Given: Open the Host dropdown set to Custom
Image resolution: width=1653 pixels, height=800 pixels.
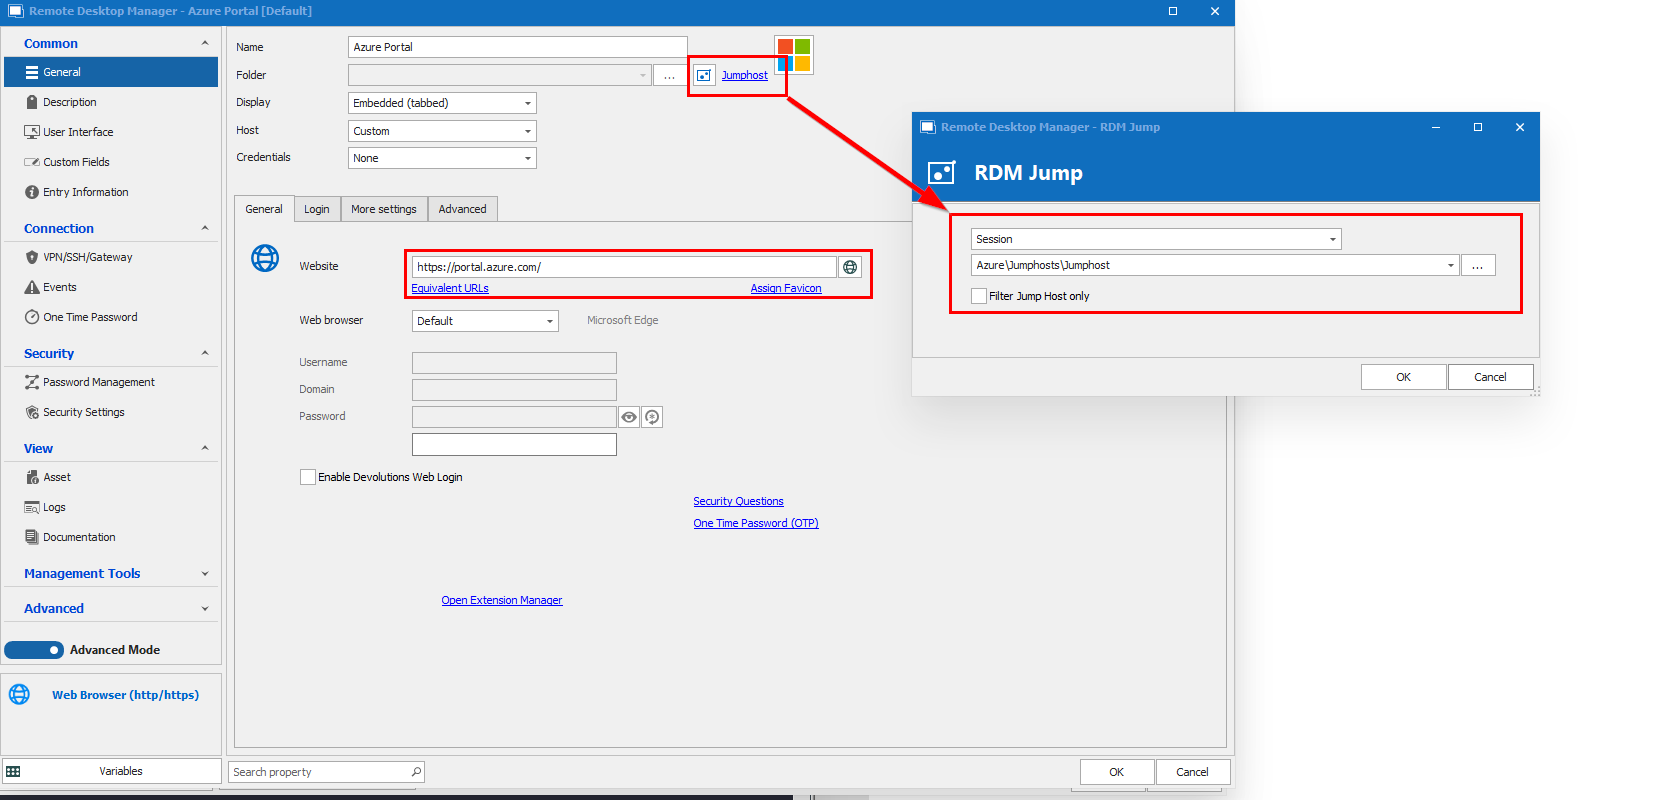Looking at the screenshot, I should [x=442, y=131].
